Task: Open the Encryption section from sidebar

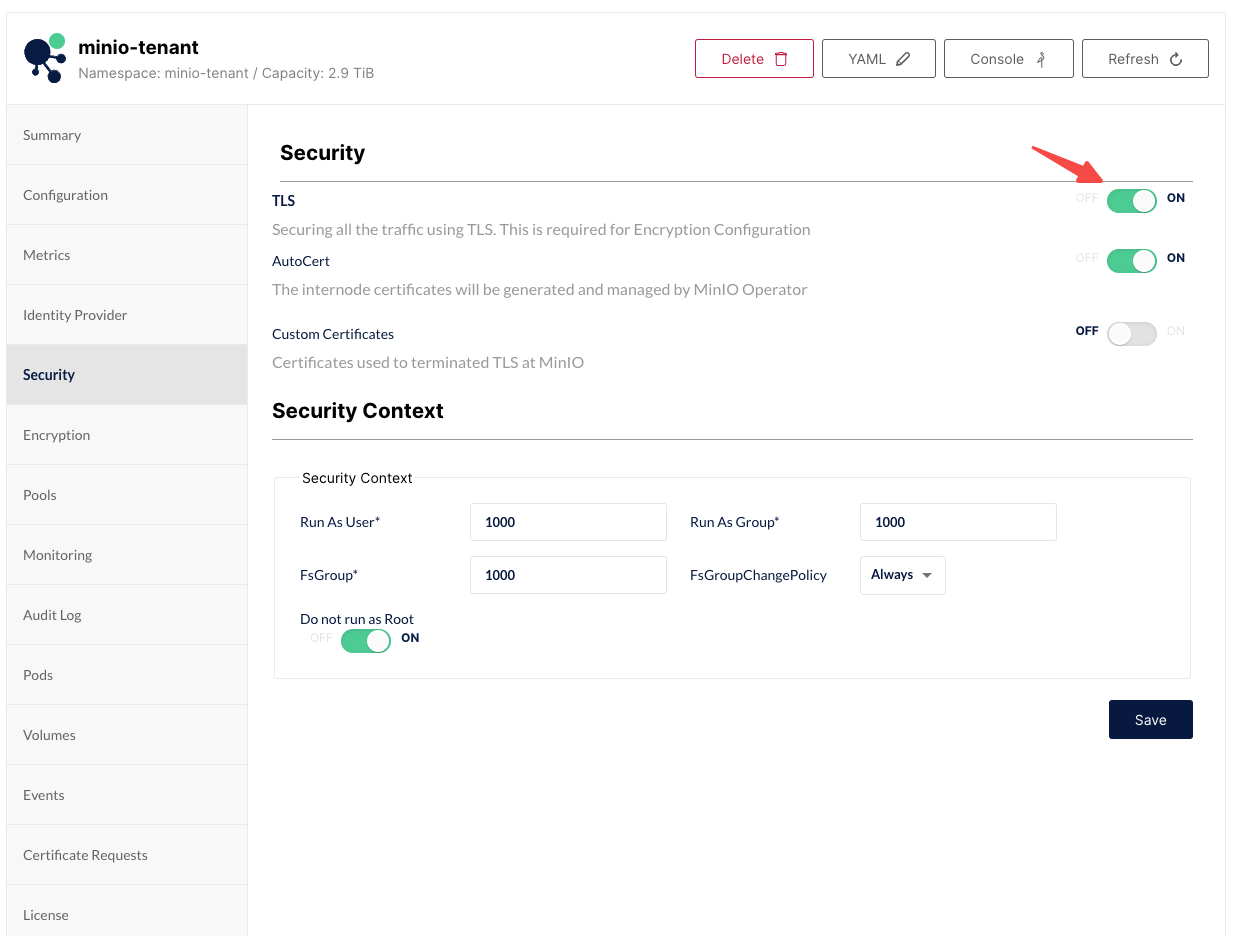Action: click(x=56, y=434)
